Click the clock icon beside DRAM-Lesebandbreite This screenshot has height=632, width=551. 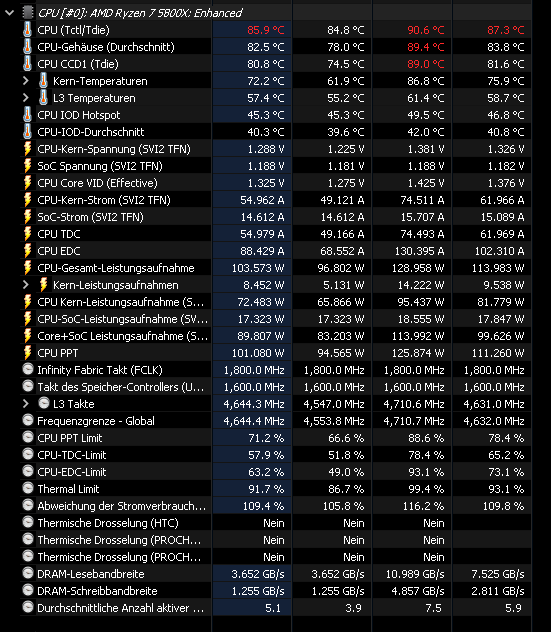point(28,573)
